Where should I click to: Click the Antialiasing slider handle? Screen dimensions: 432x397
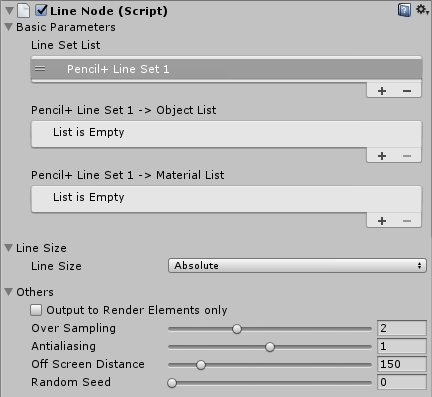270,347
